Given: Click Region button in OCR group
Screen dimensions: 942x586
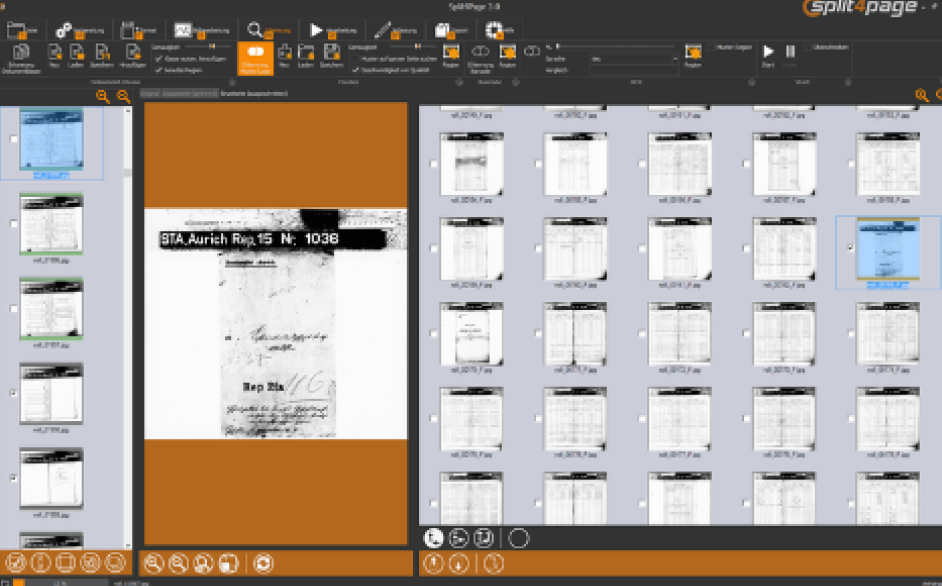Looking at the screenshot, I should click(693, 55).
